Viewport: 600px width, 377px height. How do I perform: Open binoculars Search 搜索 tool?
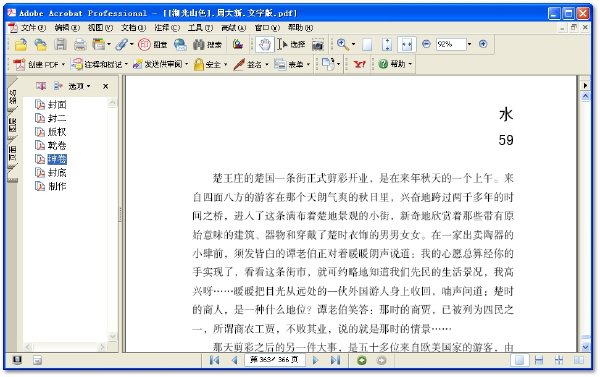207,45
